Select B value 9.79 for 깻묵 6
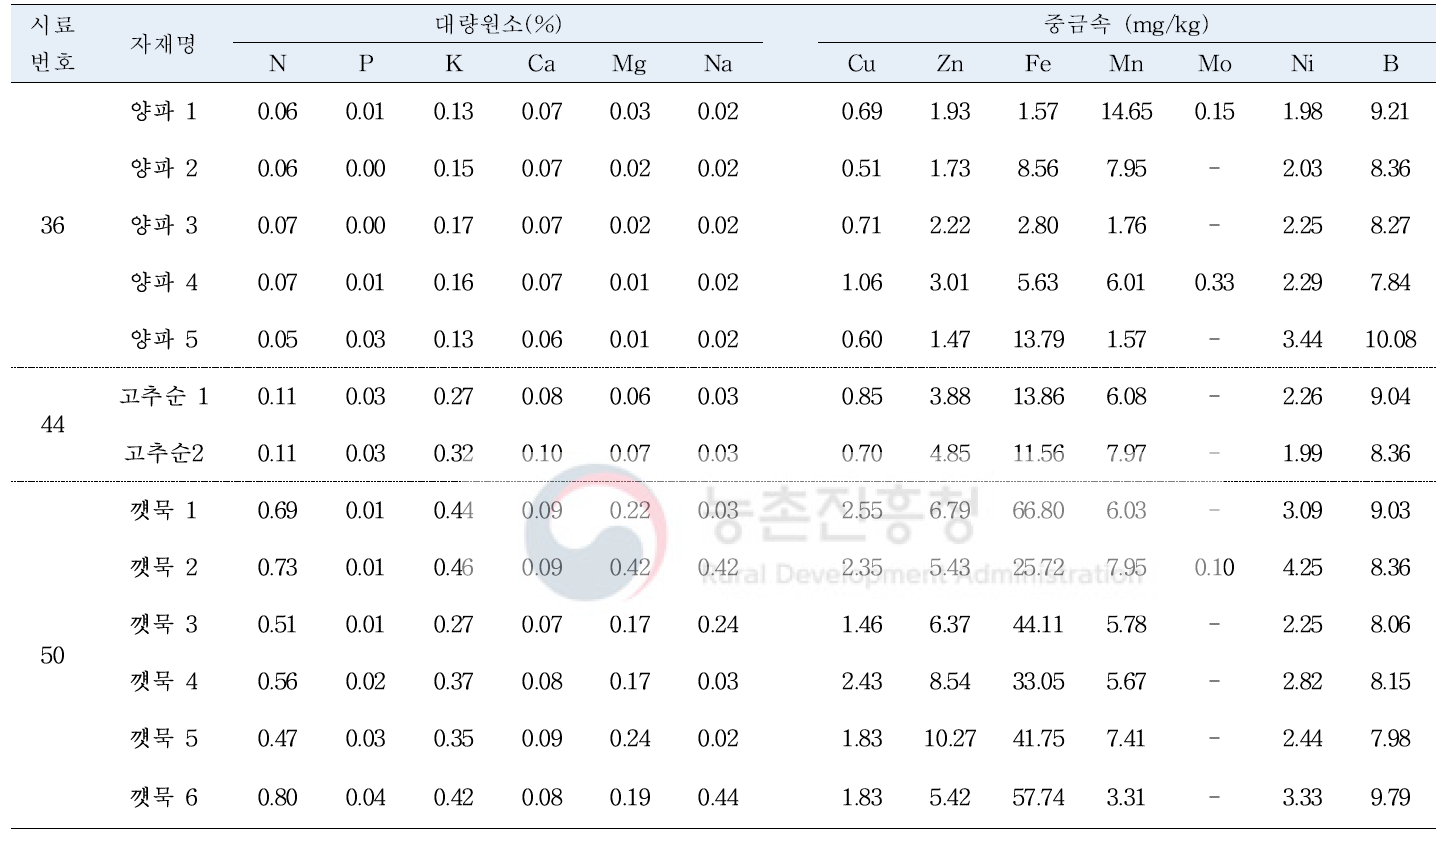 1391,798
